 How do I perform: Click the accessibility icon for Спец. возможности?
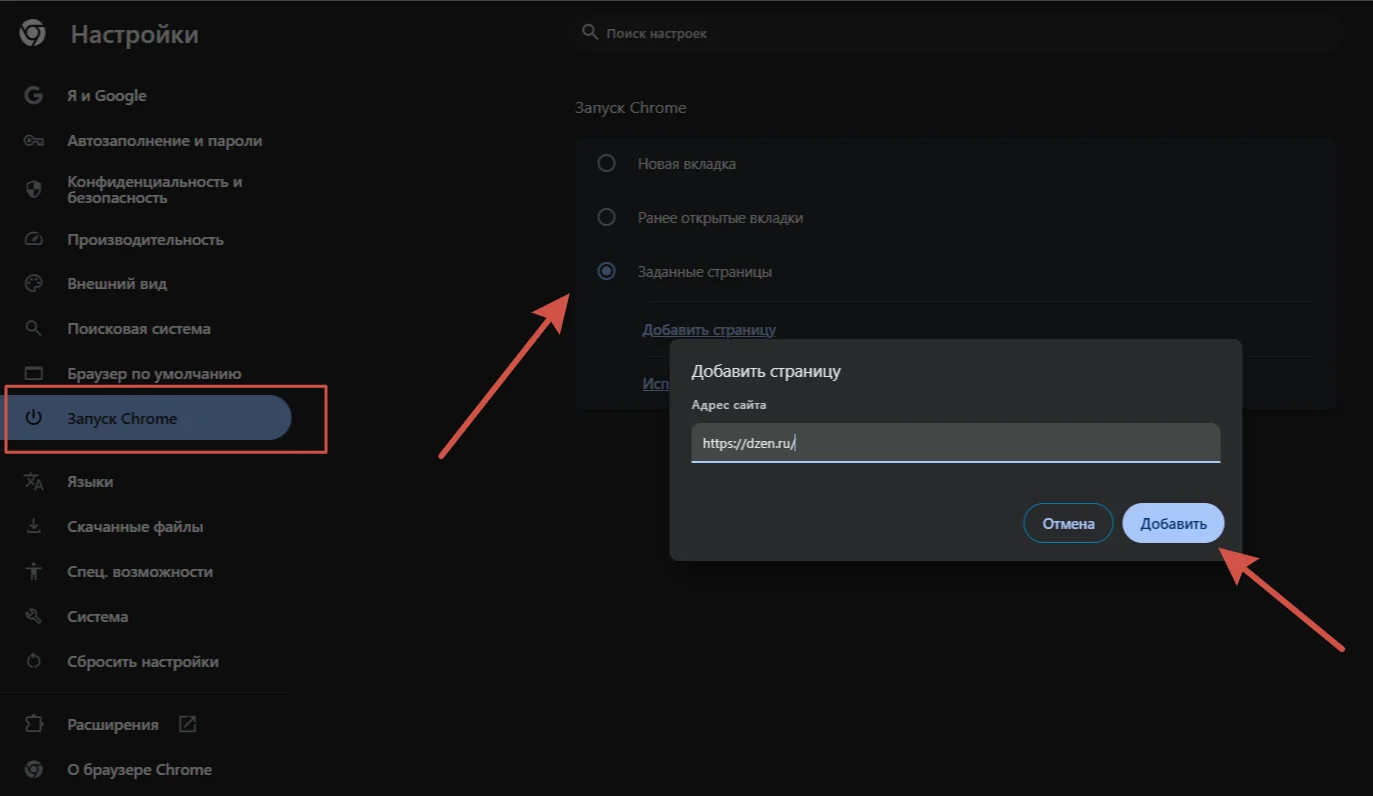(x=34, y=572)
